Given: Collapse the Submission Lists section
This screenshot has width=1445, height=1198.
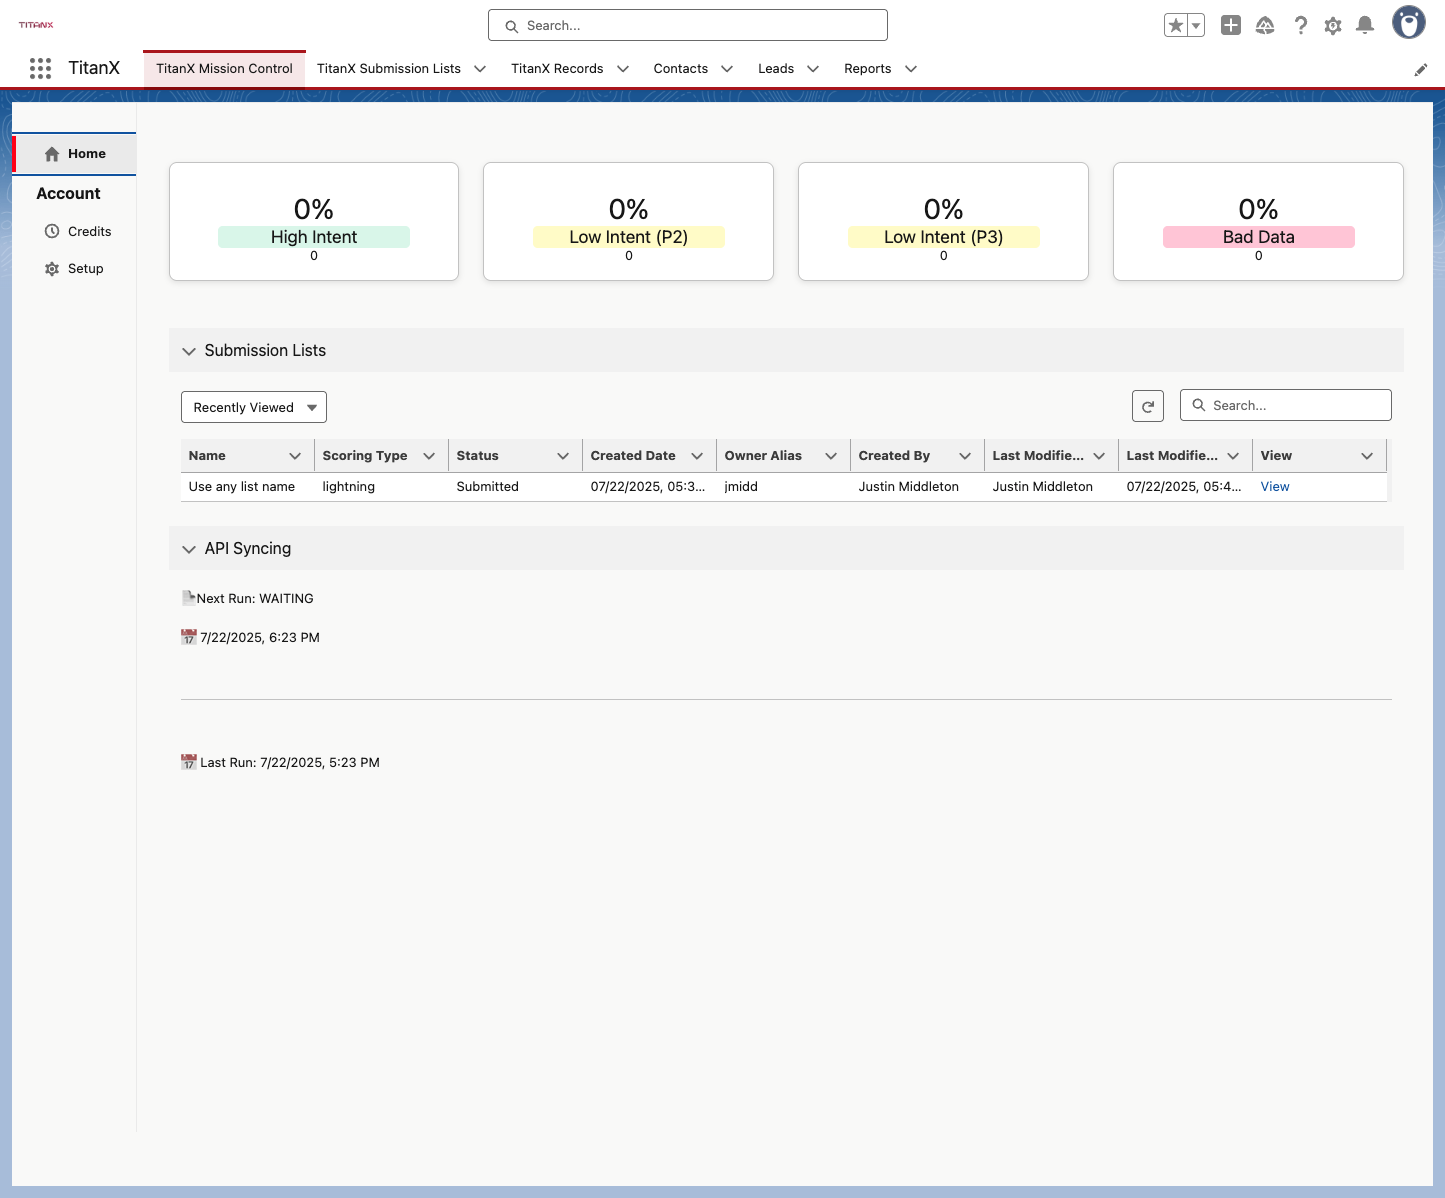Looking at the screenshot, I should (x=189, y=351).
